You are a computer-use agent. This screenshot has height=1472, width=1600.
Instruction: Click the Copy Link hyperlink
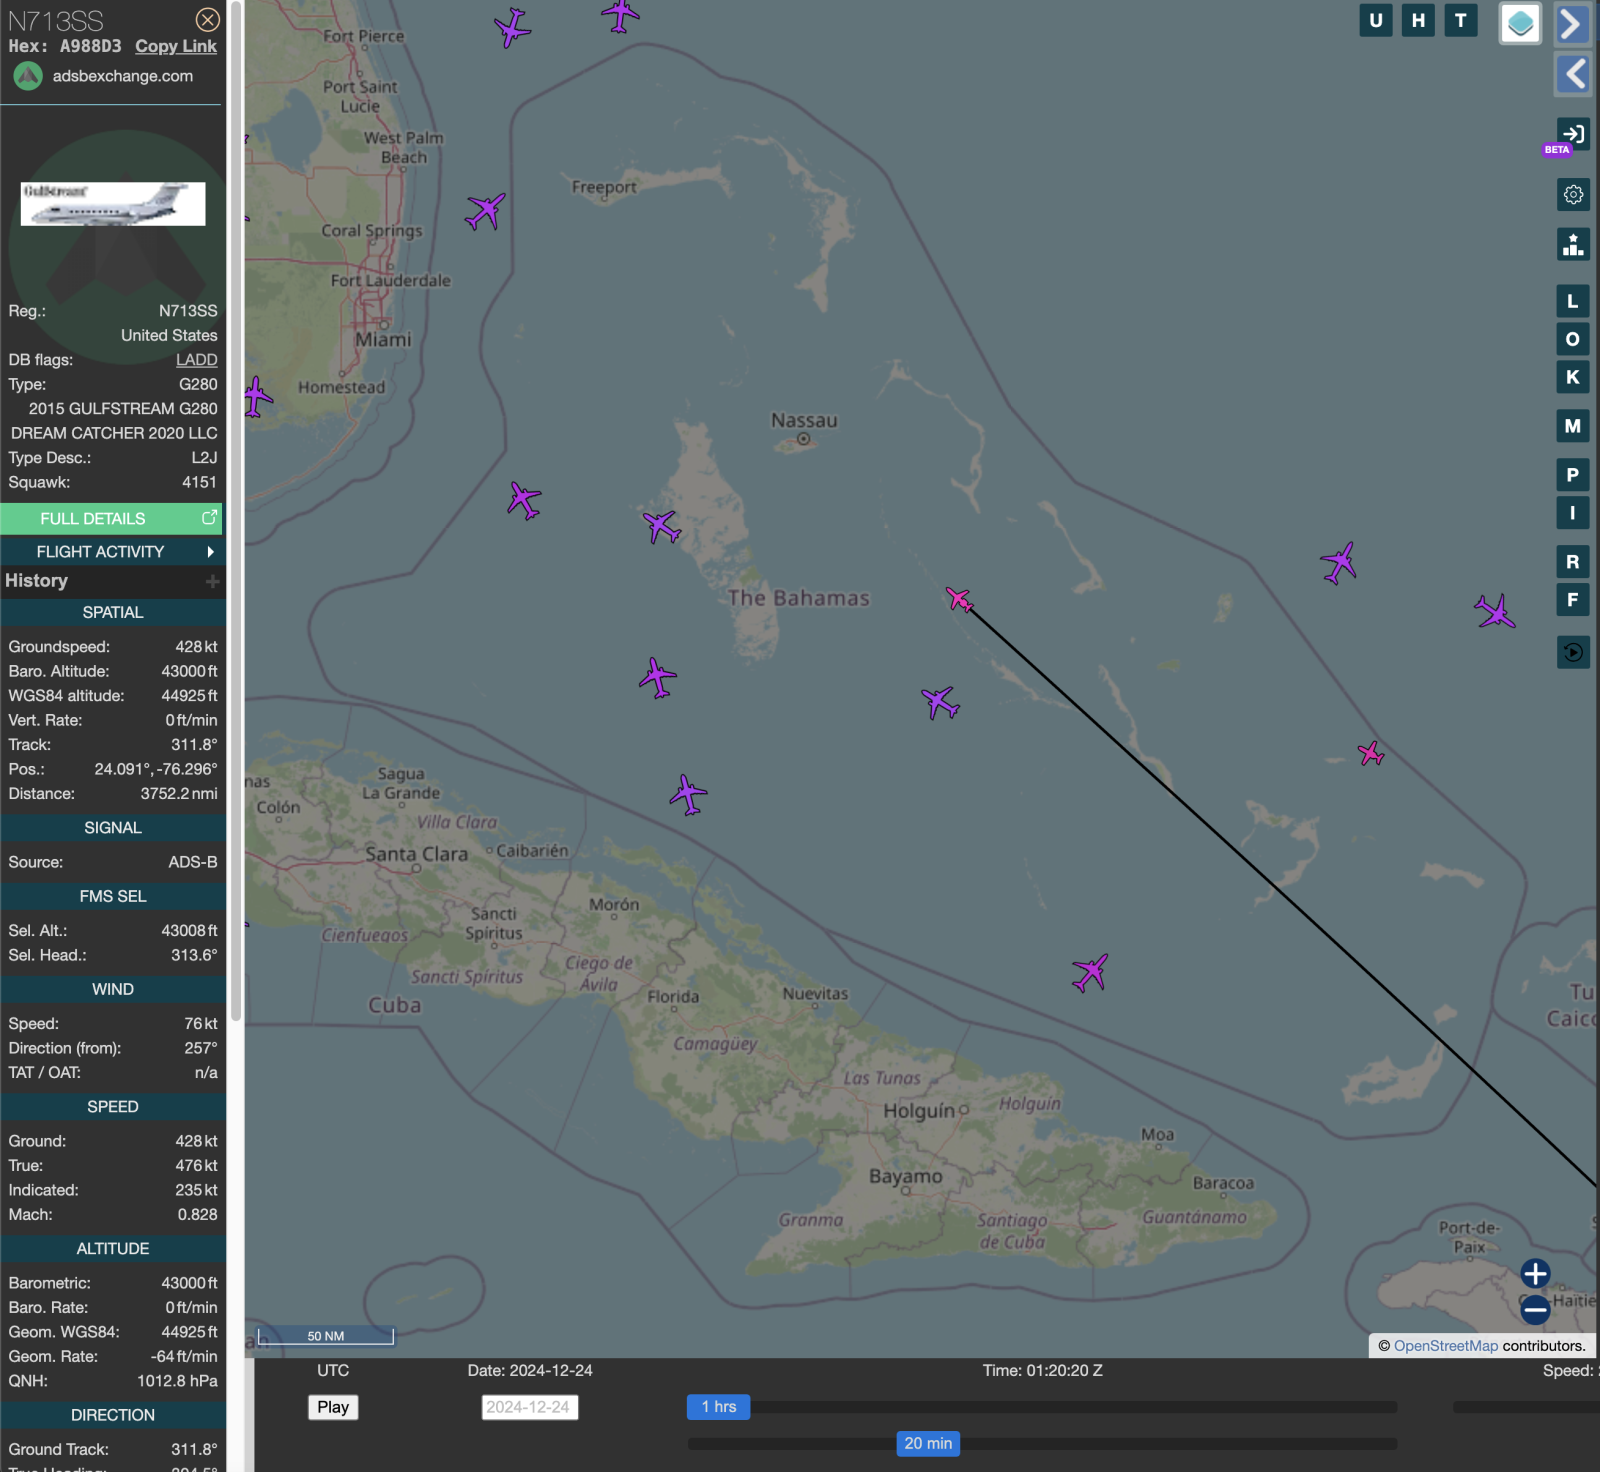click(176, 46)
